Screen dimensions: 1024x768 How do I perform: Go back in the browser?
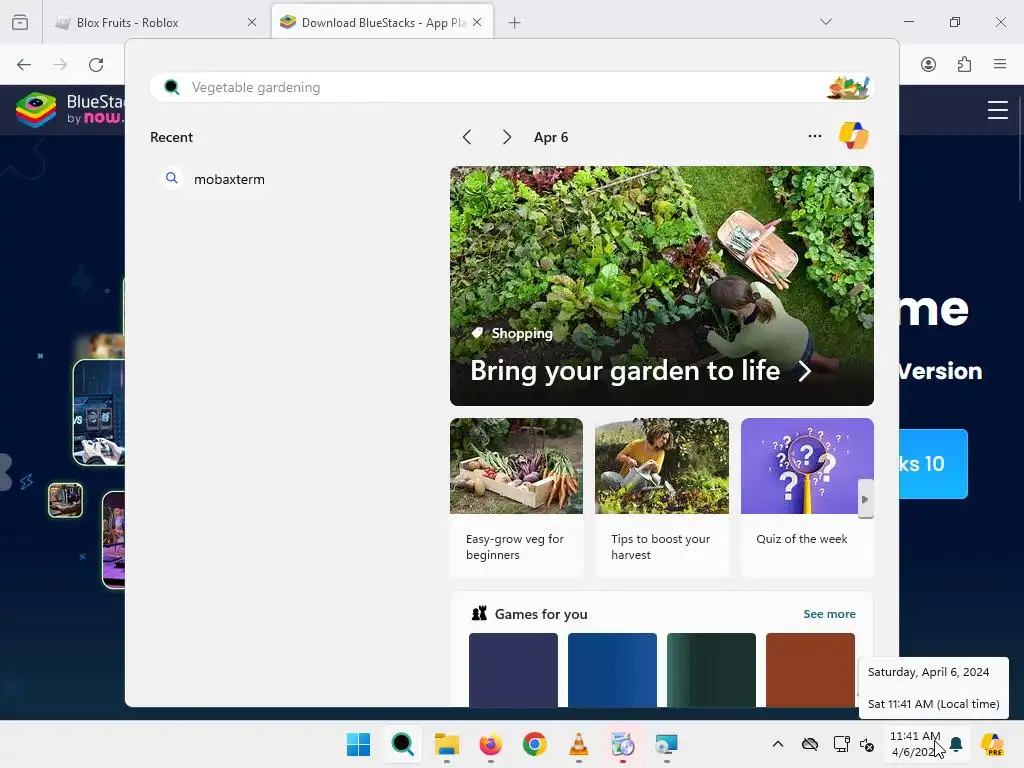[x=24, y=64]
